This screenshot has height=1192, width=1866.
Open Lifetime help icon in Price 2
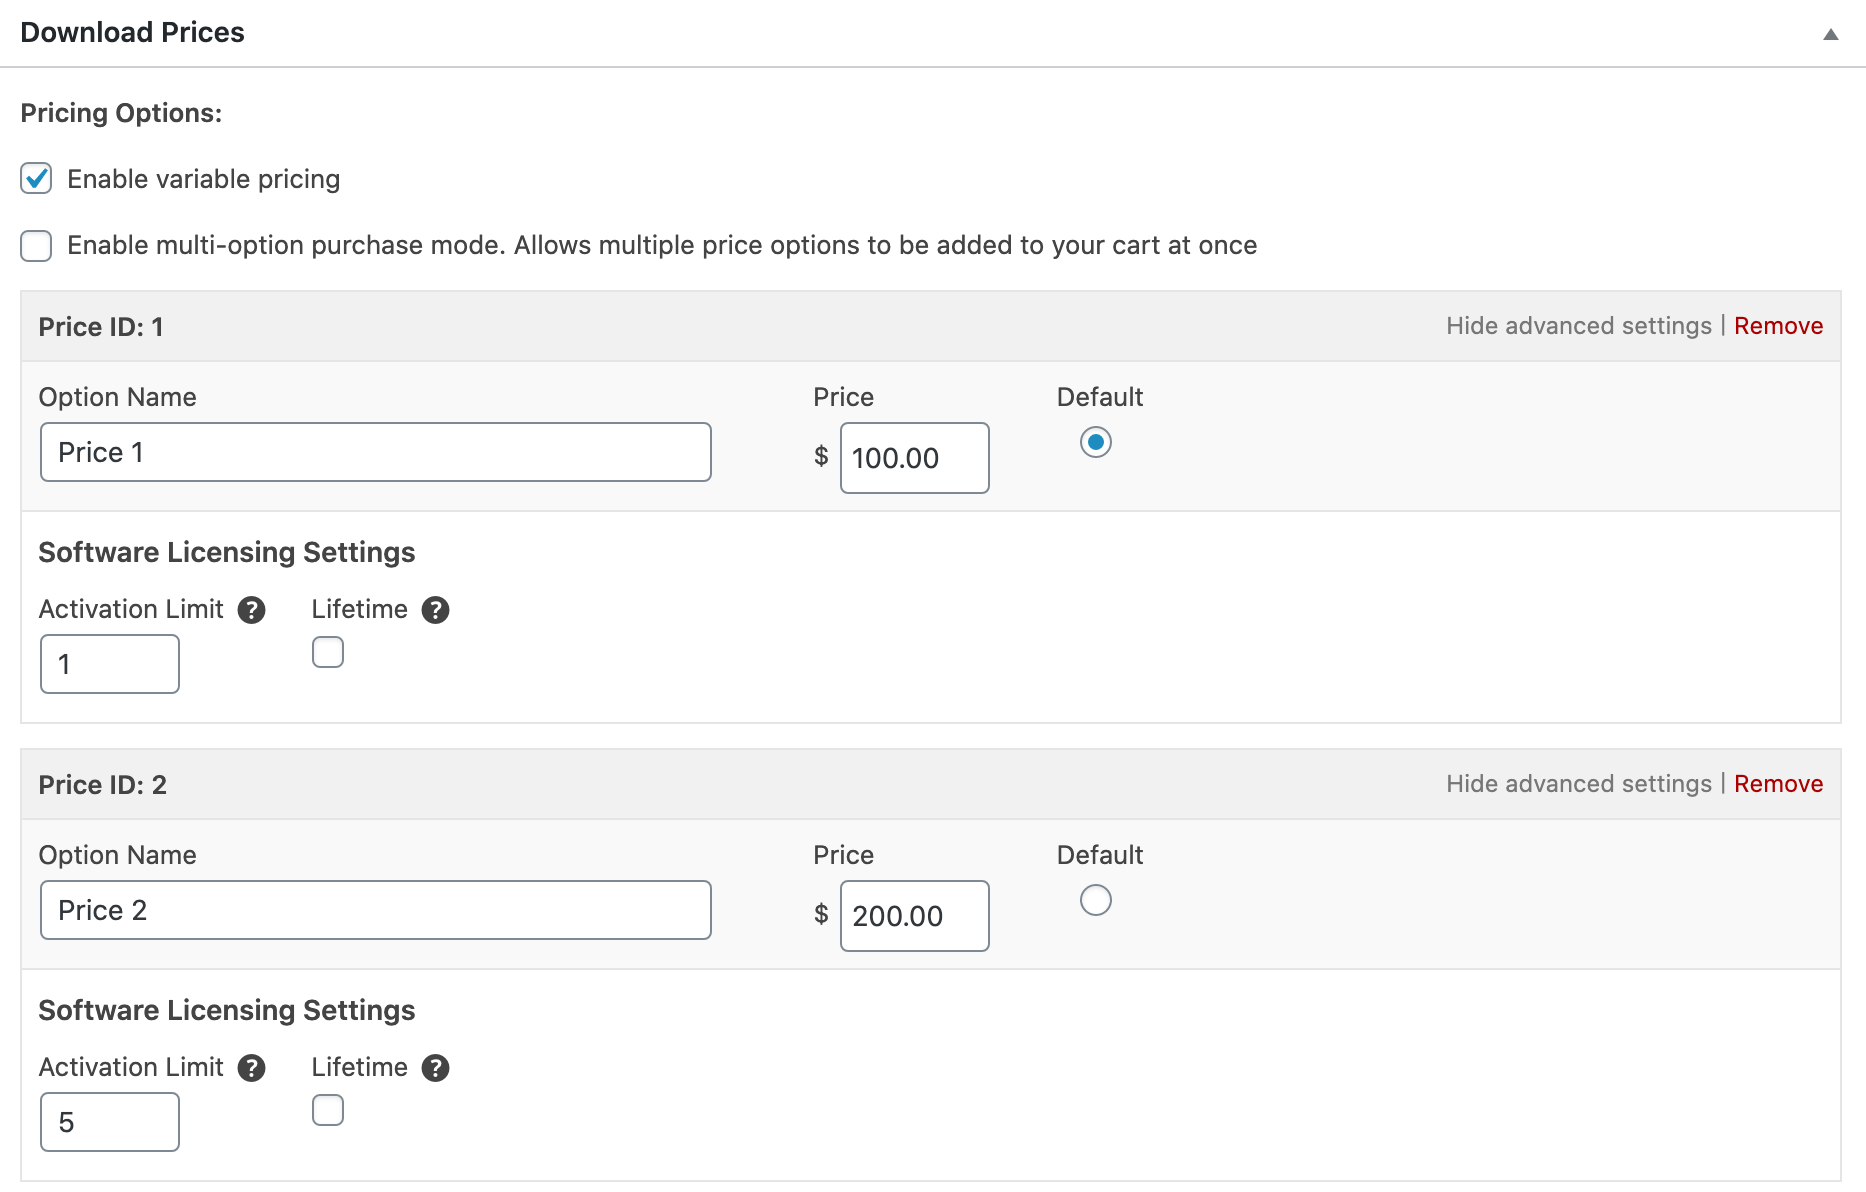435,1068
